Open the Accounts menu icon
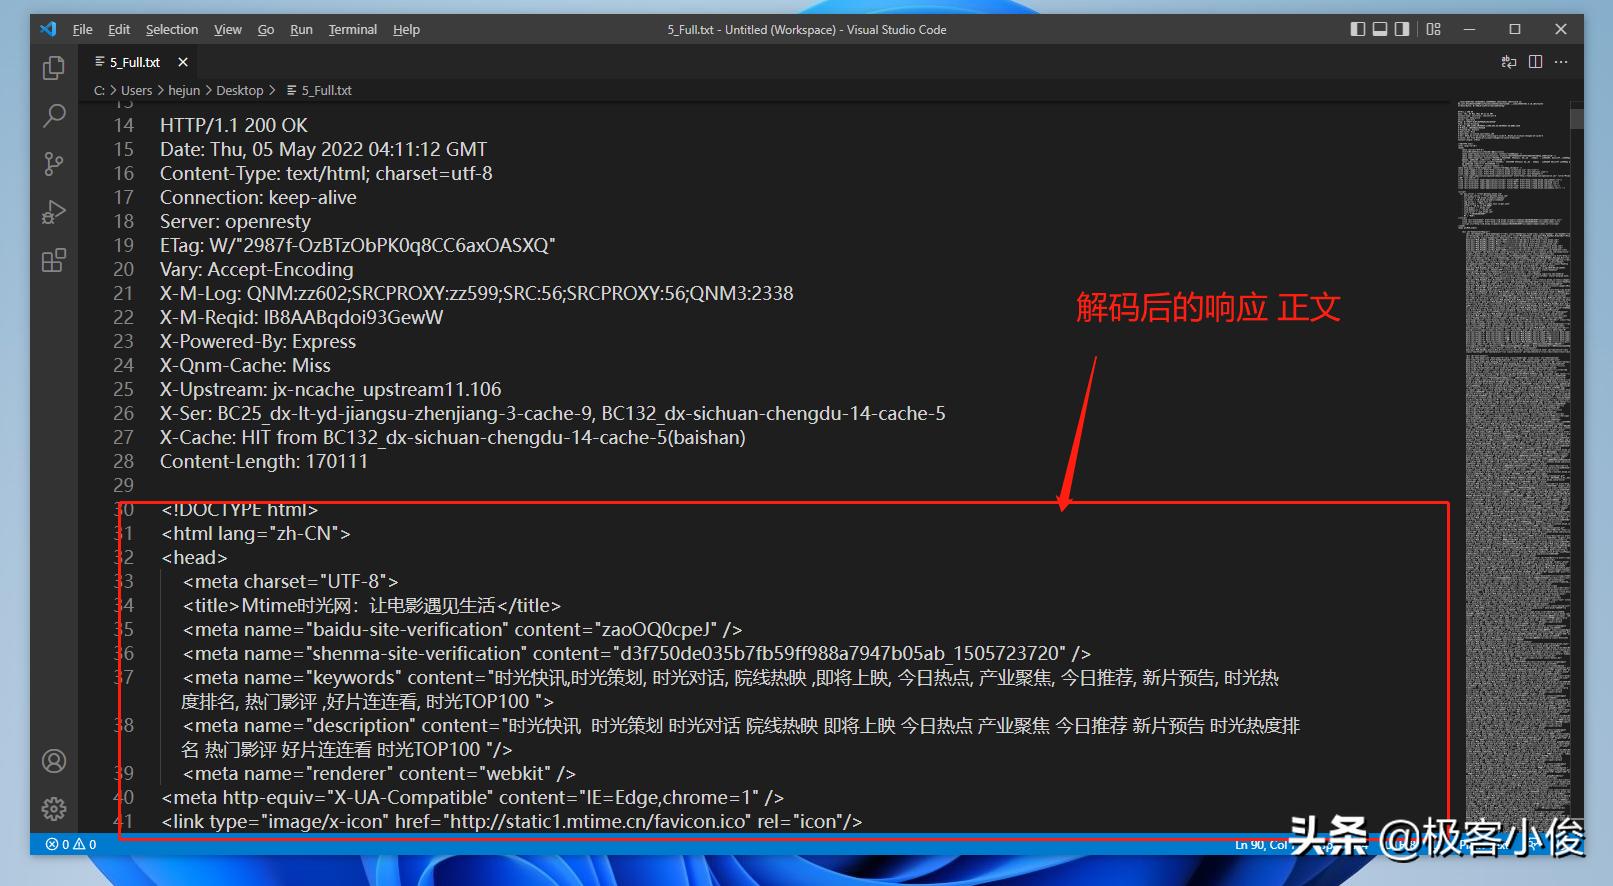 [54, 761]
